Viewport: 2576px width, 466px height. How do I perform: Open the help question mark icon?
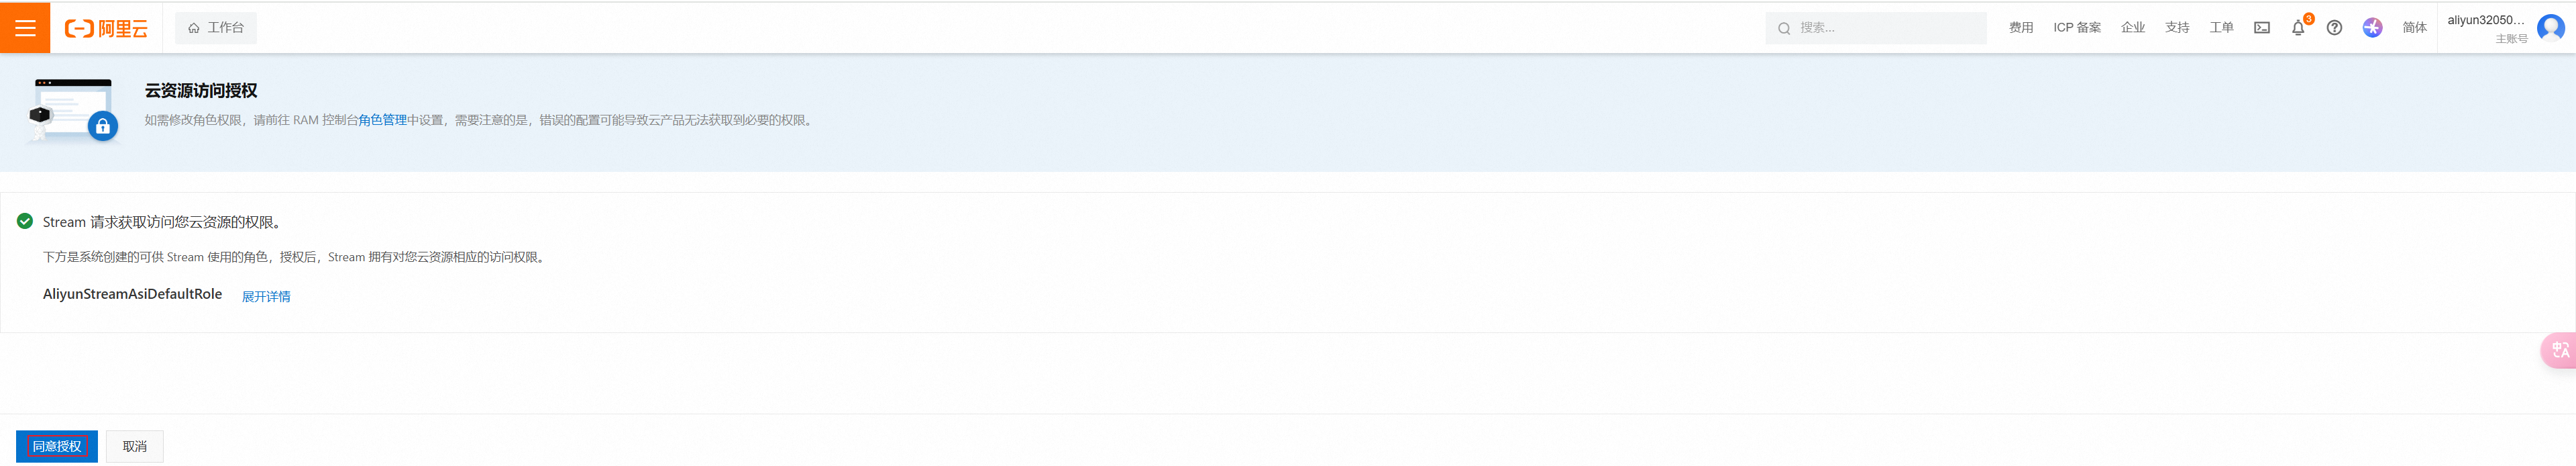2334,28
